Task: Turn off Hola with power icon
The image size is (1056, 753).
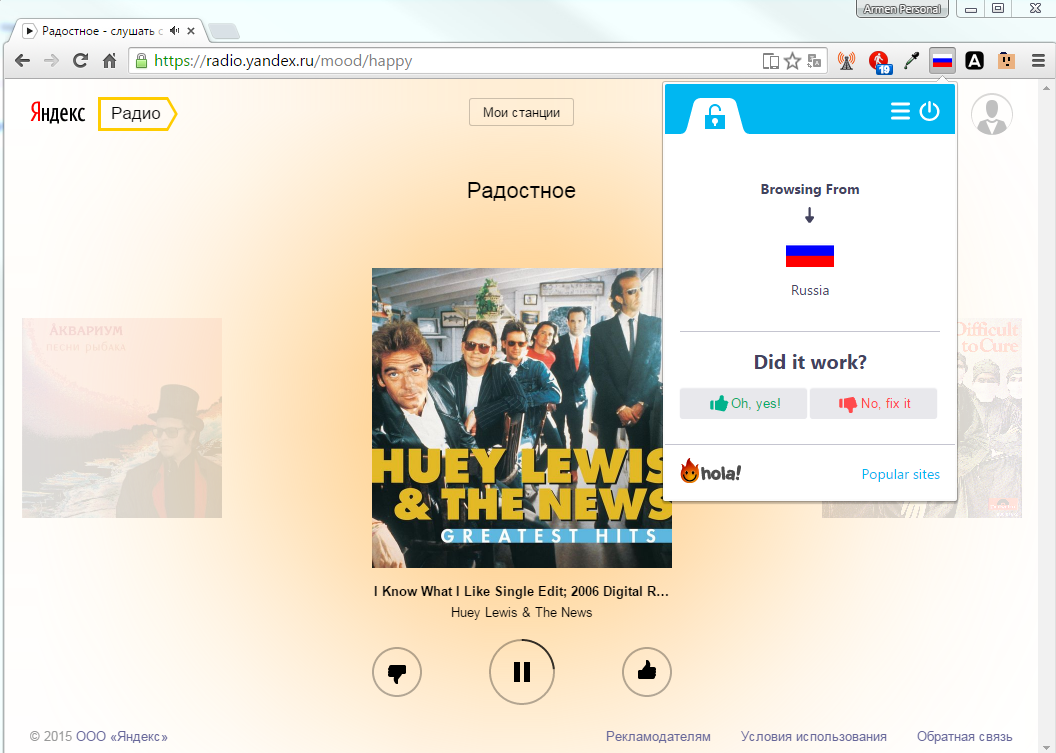Action: point(929,110)
